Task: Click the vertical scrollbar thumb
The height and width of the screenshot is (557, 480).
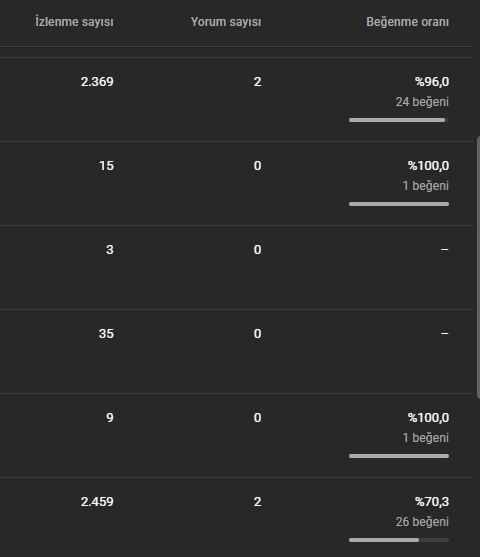Action: coord(478,267)
